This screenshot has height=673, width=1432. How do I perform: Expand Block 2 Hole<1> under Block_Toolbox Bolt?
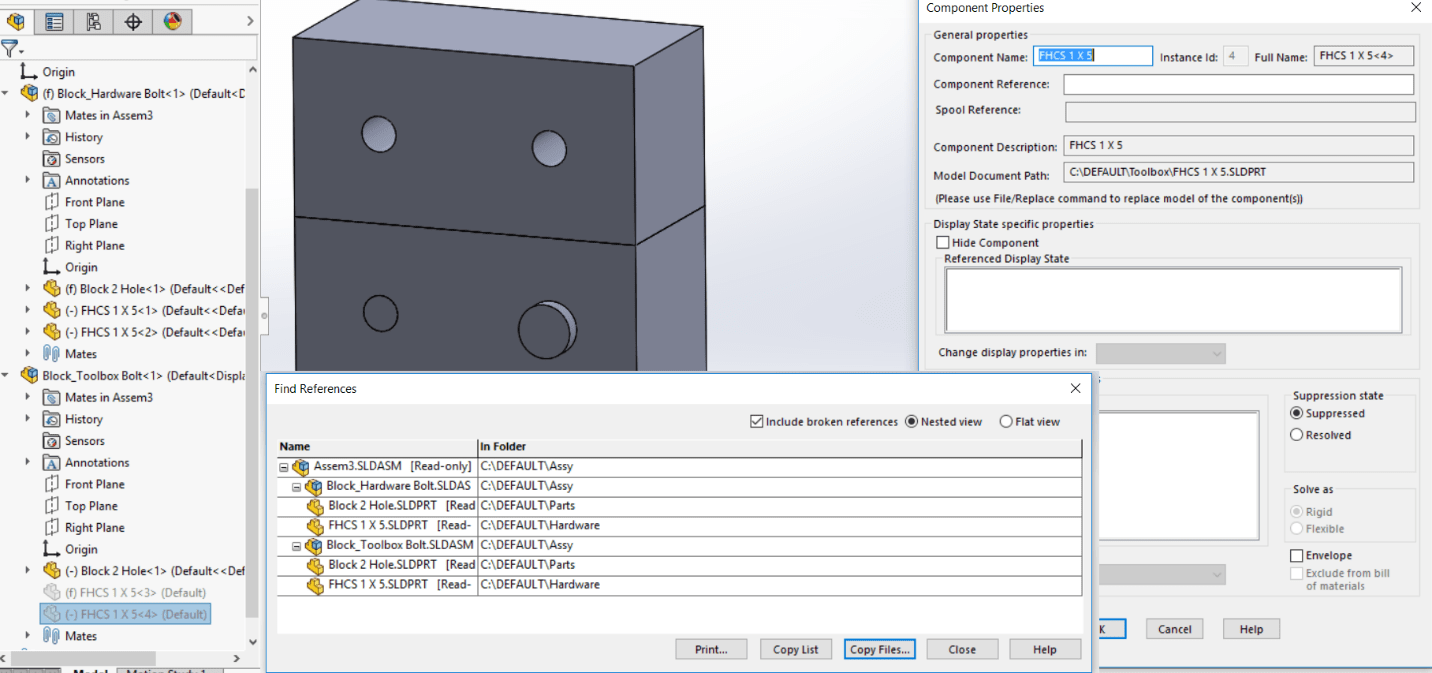pyautogui.click(x=28, y=571)
